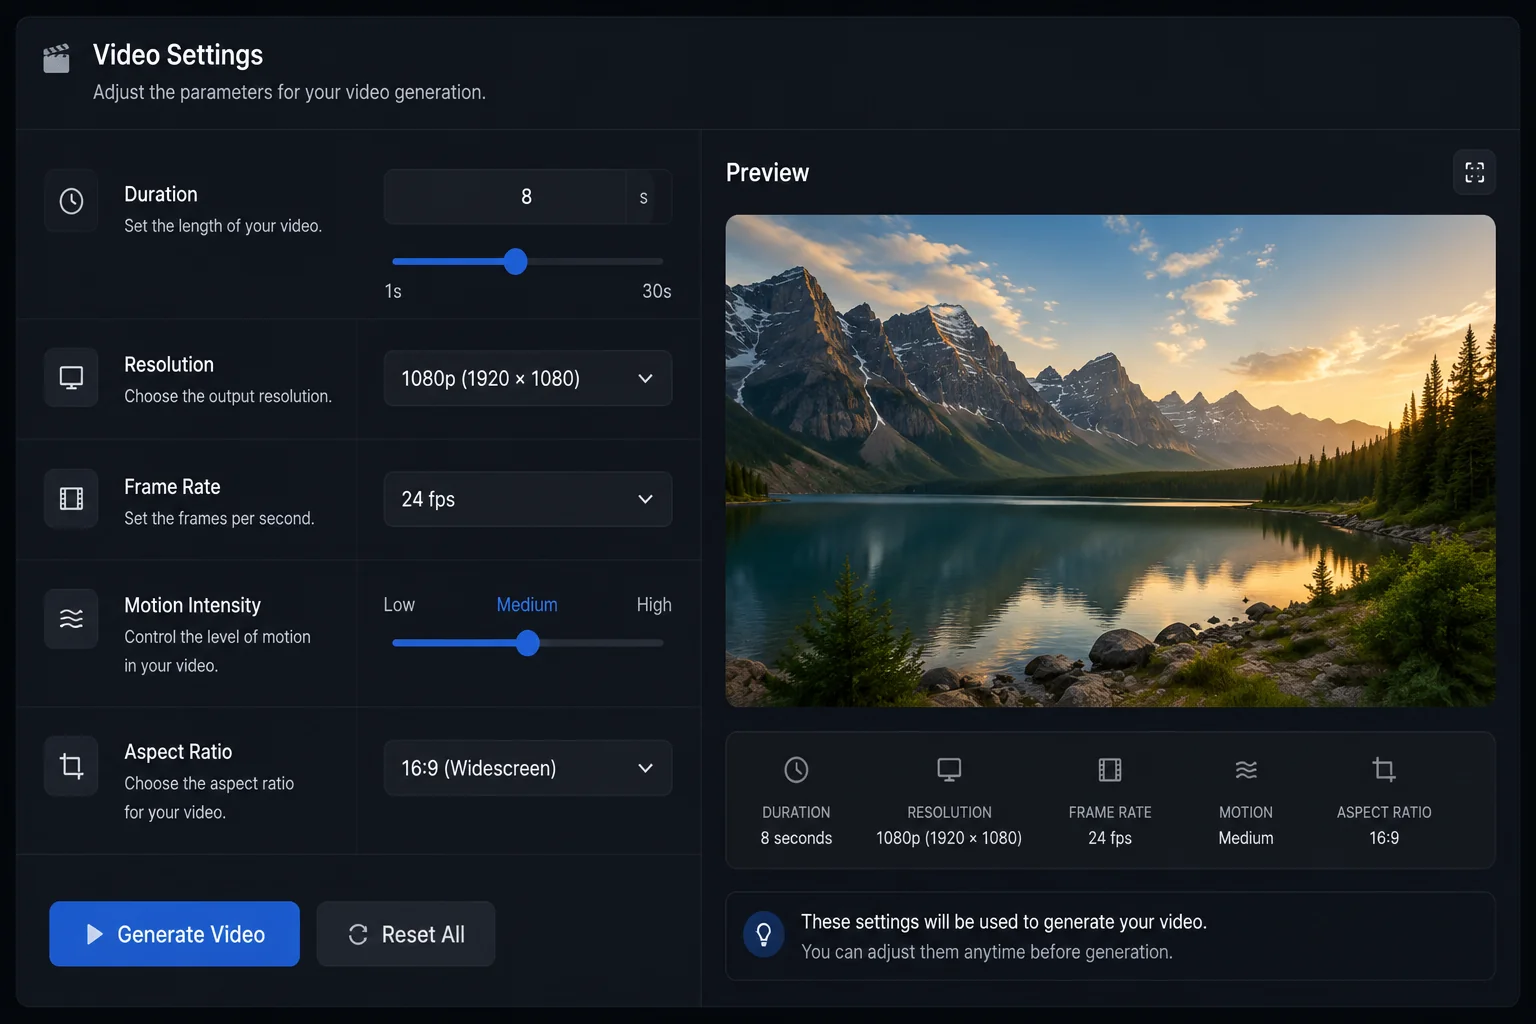Select Low motion intensity label
This screenshot has width=1536, height=1024.
click(x=399, y=605)
